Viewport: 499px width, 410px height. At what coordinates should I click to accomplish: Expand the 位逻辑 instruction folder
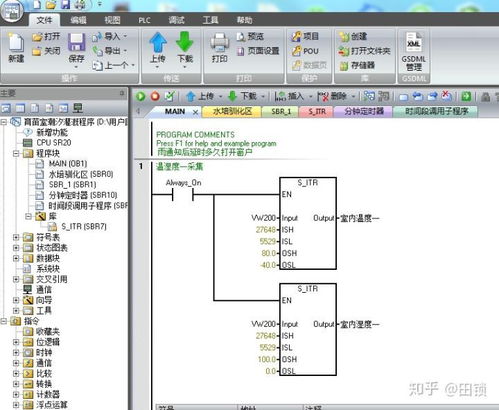[16, 342]
